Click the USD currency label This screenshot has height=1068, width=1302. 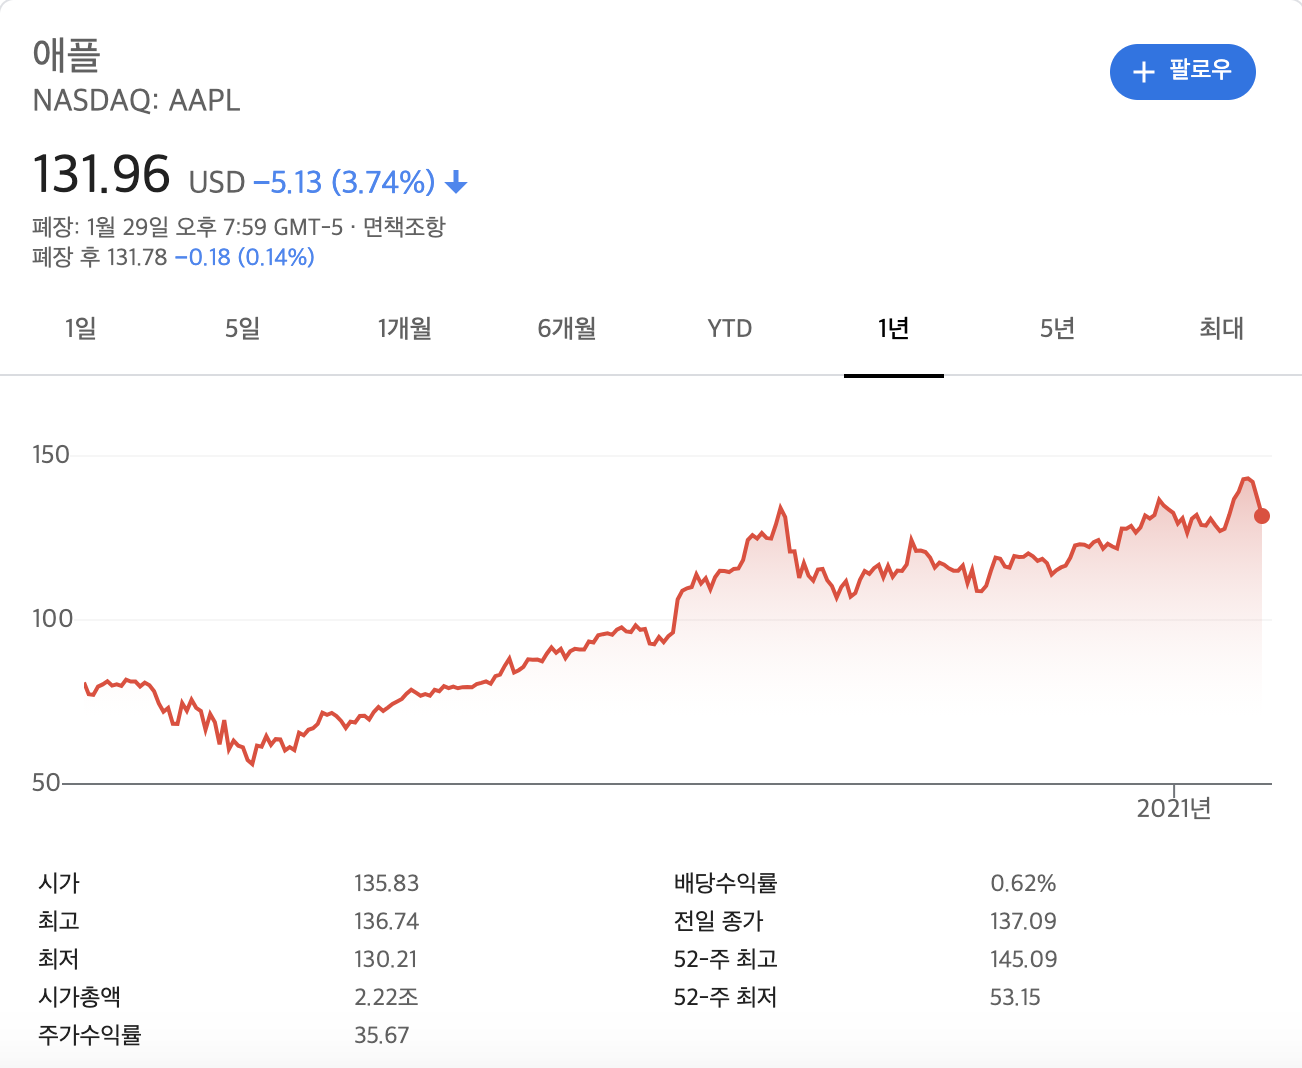(217, 182)
